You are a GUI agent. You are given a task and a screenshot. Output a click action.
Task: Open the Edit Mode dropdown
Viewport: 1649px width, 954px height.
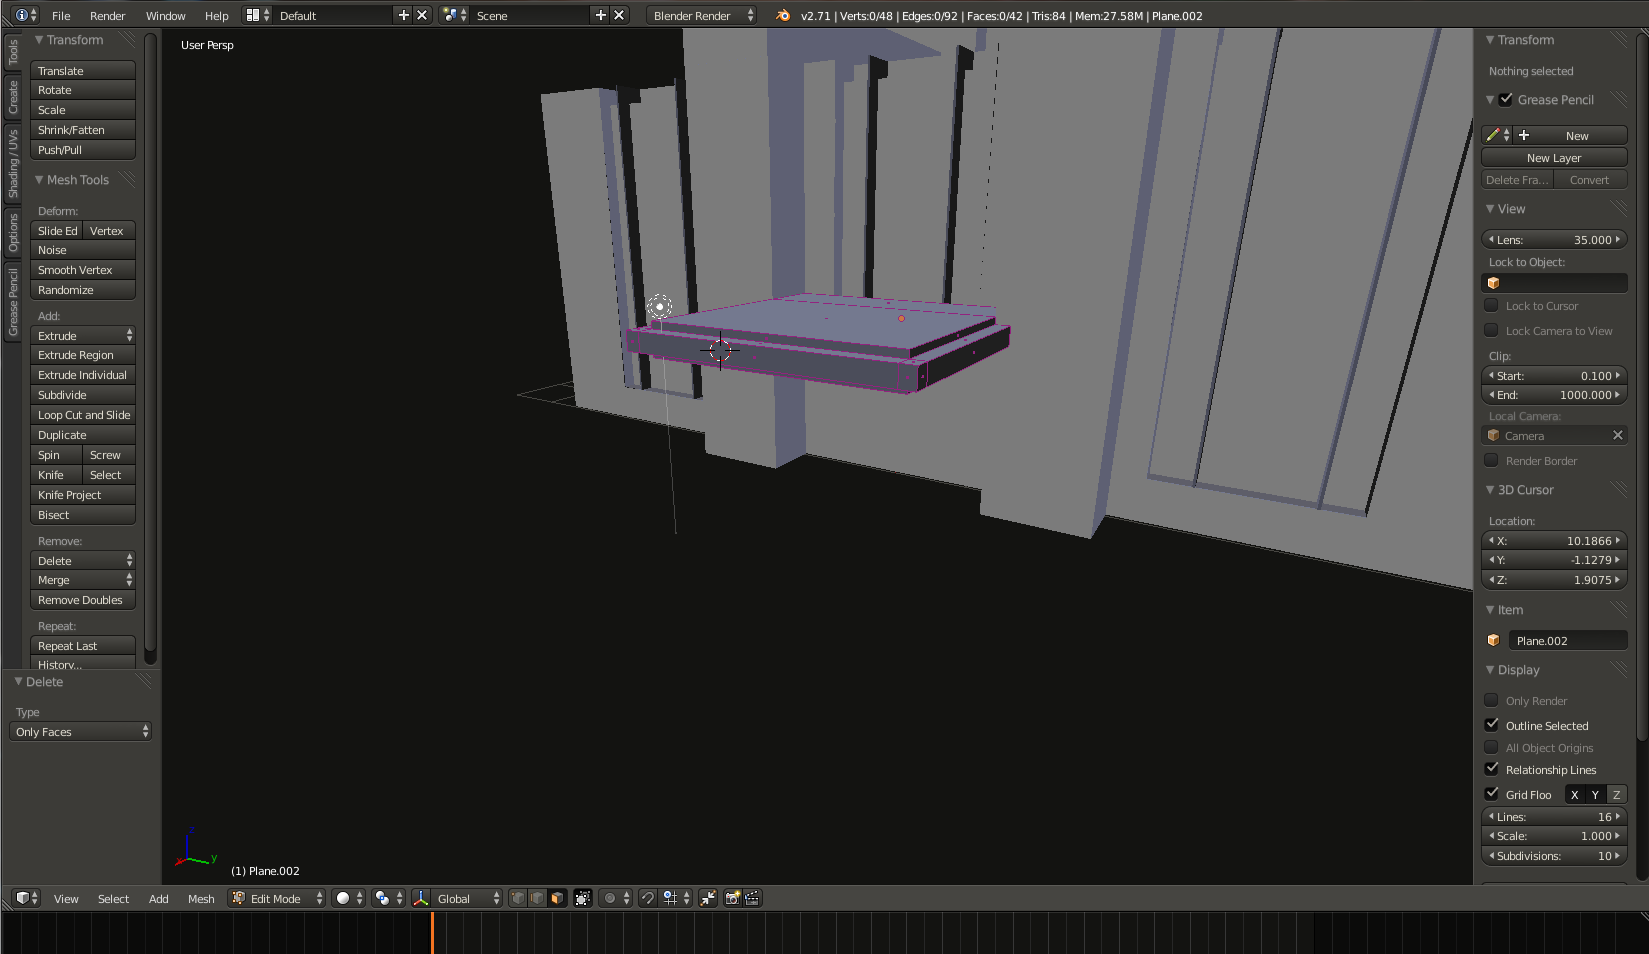(277, 898)
